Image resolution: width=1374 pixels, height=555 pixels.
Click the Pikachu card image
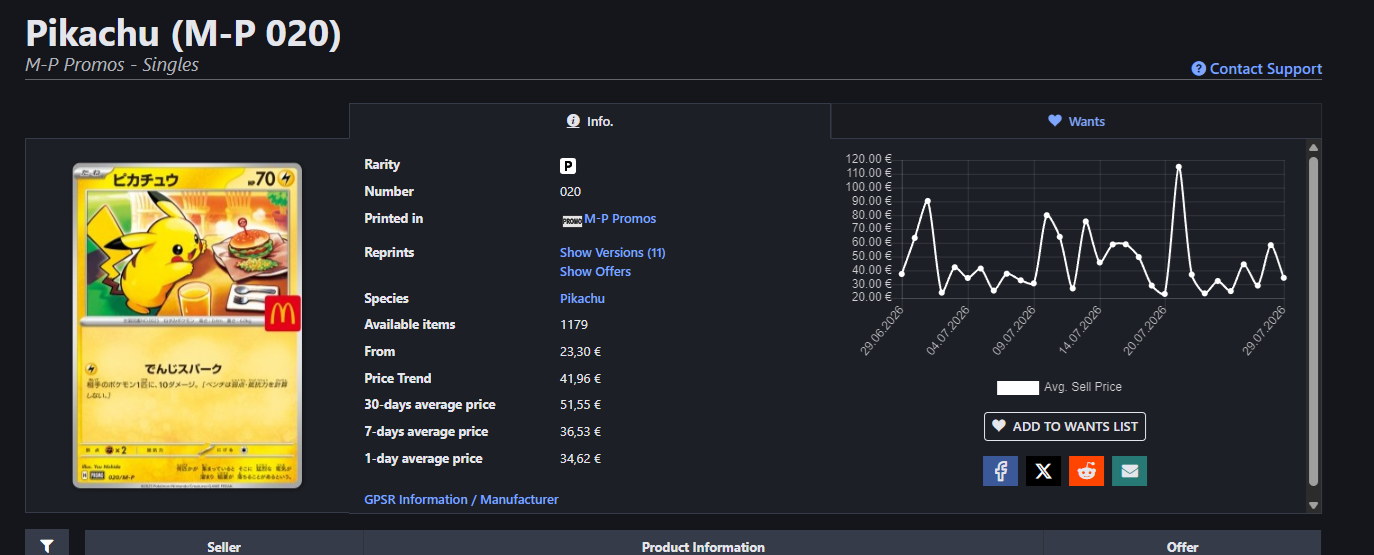[187, 326]
